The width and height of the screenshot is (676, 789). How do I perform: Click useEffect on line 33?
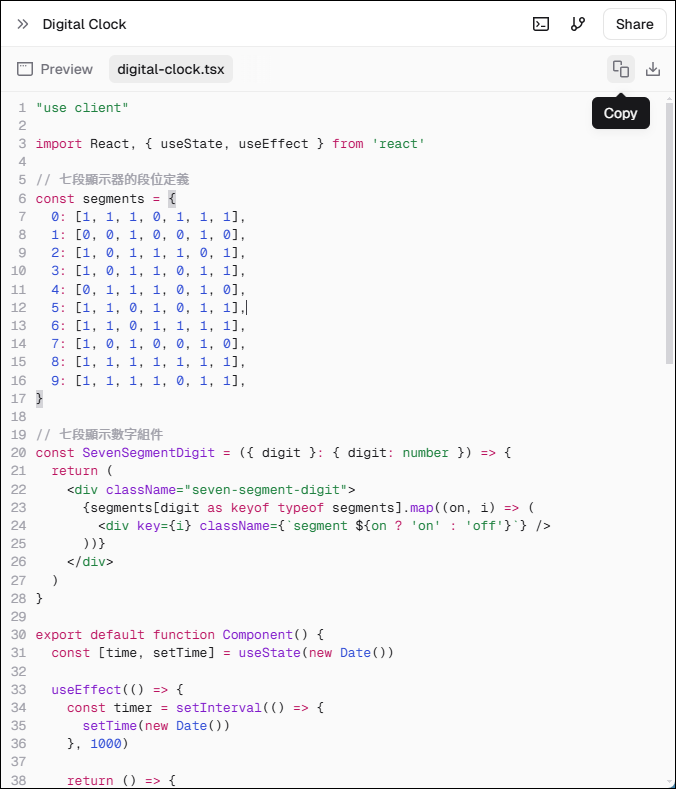pyautogui.click(x=86, y=689)
